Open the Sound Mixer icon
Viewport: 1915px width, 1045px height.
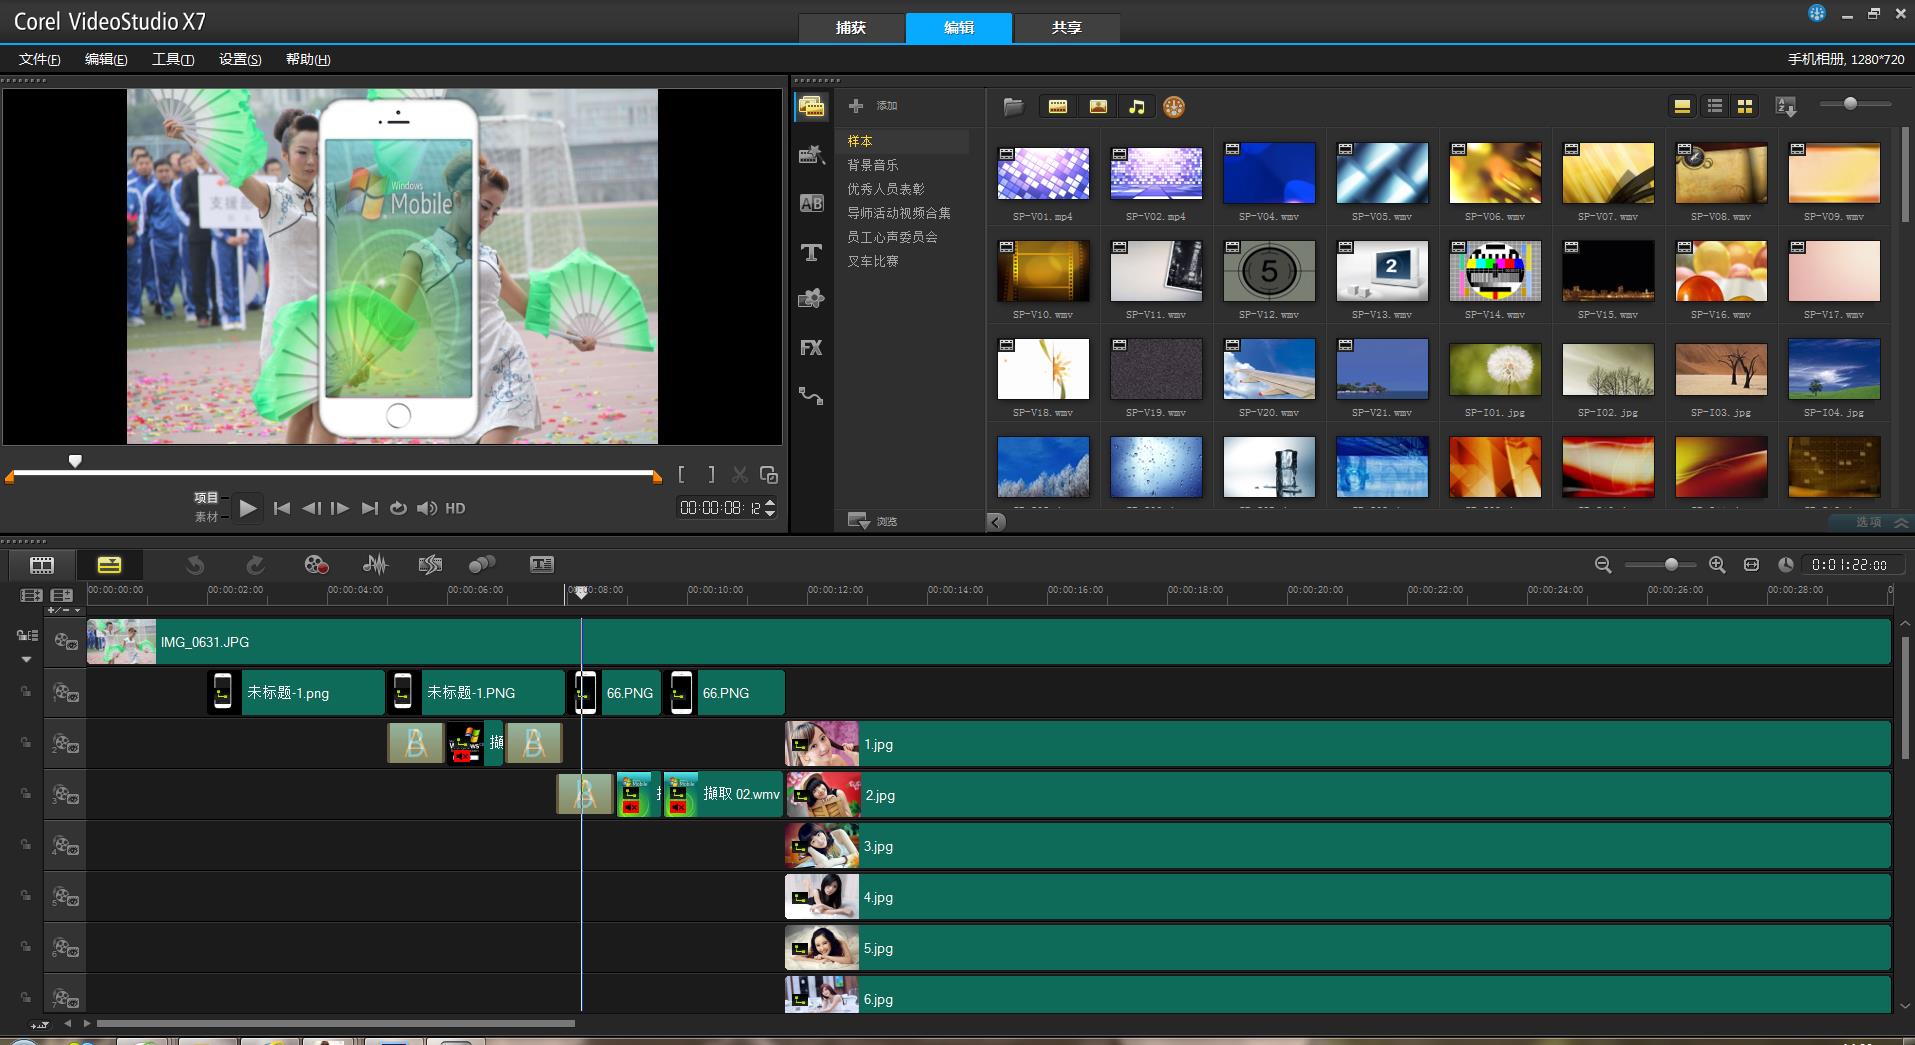click(x=375, y=565)
